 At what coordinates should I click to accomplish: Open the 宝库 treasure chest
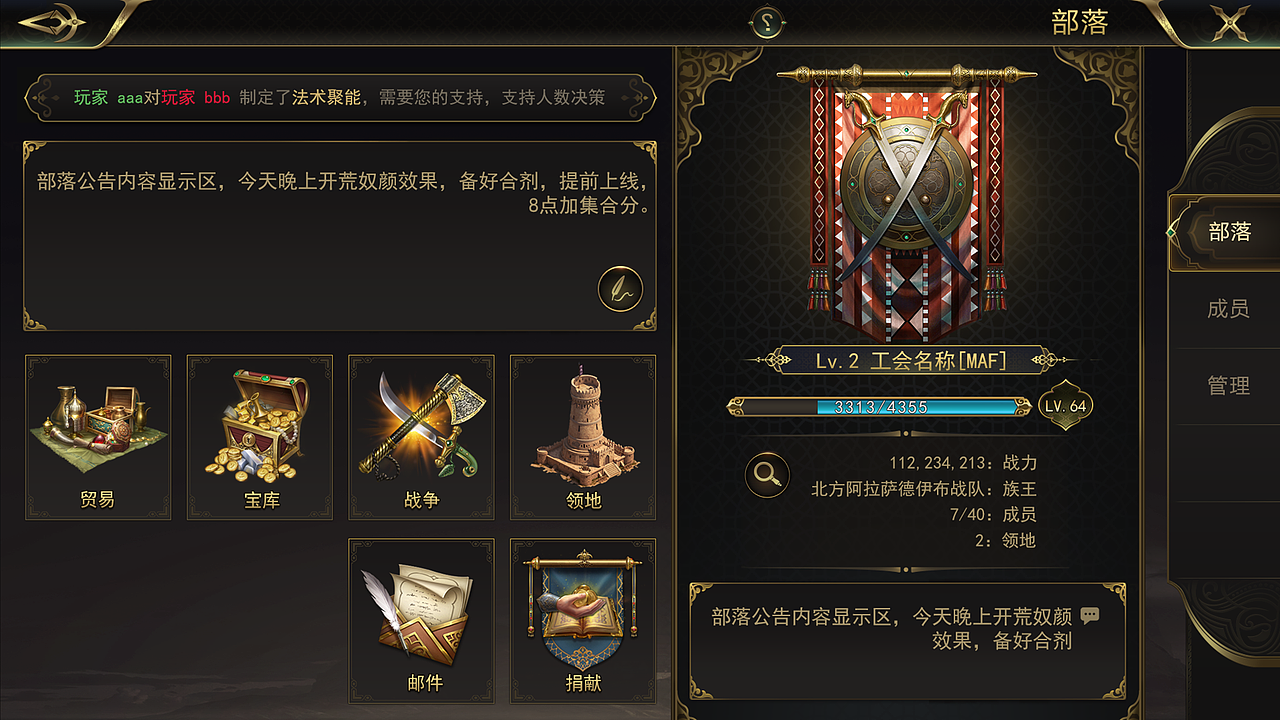(x=260, y=437)
